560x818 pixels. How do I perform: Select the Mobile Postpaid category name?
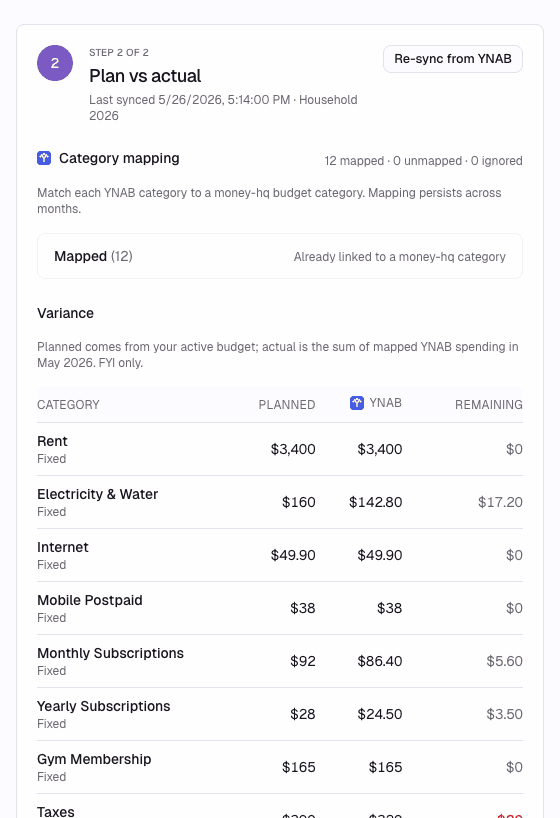coord(90,600)
